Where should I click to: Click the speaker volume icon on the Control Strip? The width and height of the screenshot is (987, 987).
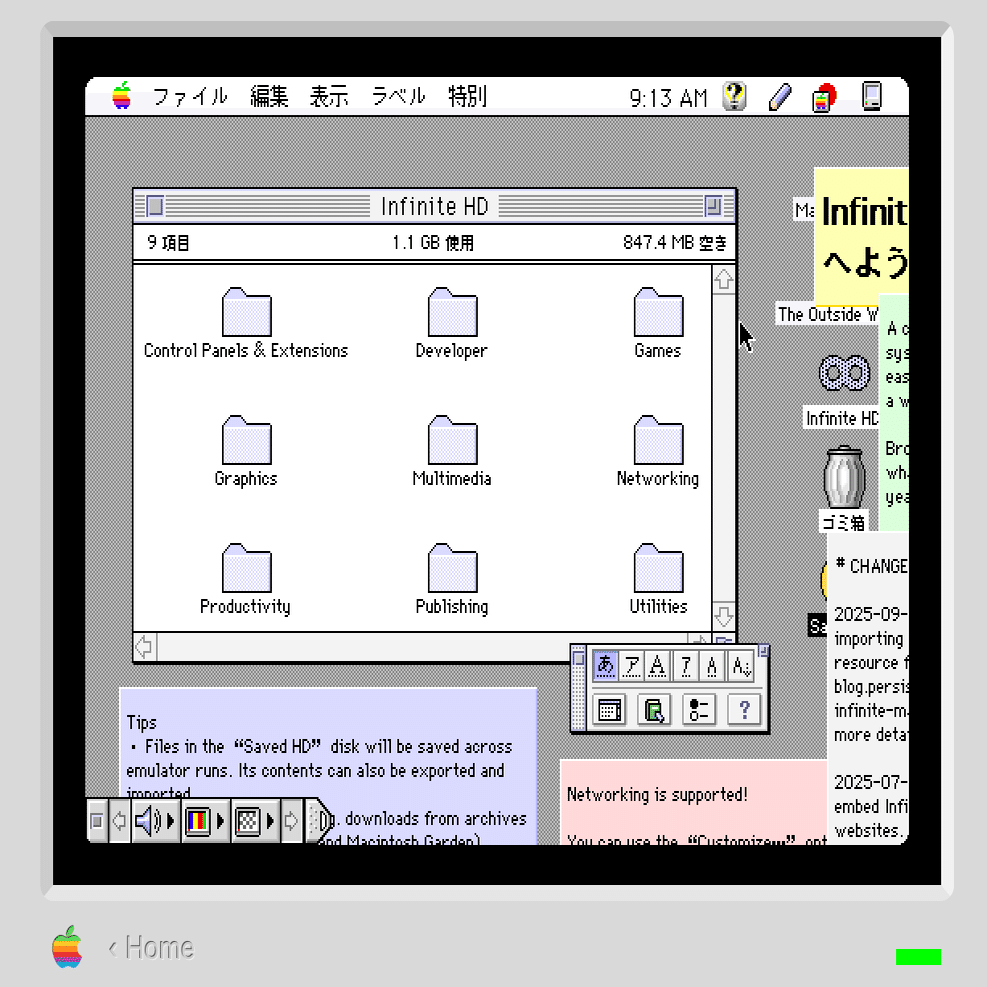(x=144, y=821)
